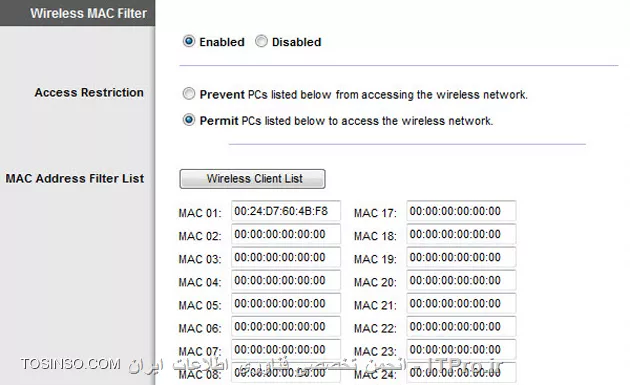Open the Wireless Client List
The width and height of the screenshot is (630, 385).
click(252, 179)
